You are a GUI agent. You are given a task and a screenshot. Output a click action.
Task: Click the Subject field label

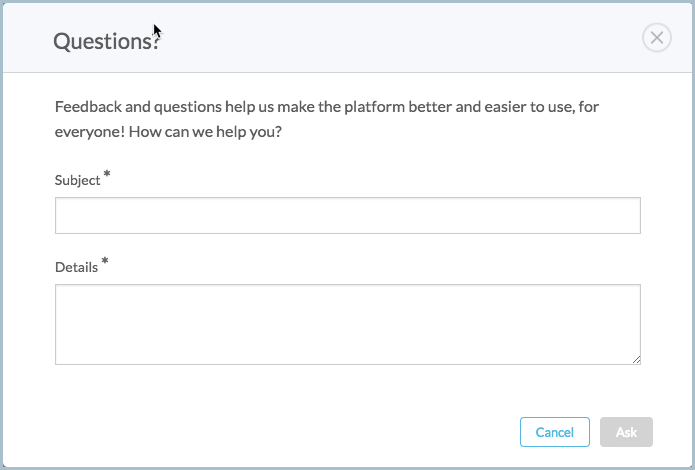pos(78,180)
